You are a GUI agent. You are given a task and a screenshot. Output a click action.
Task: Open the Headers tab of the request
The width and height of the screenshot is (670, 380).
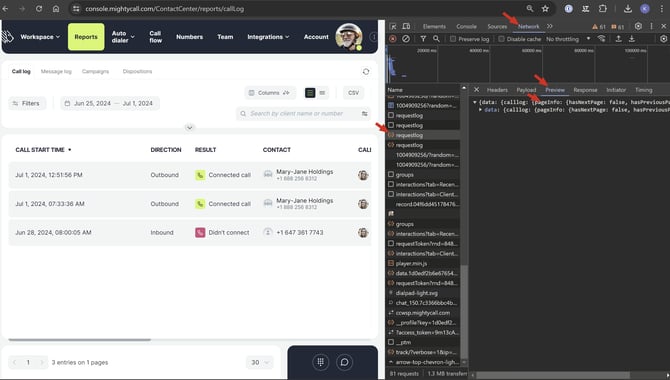coord(497,90)
